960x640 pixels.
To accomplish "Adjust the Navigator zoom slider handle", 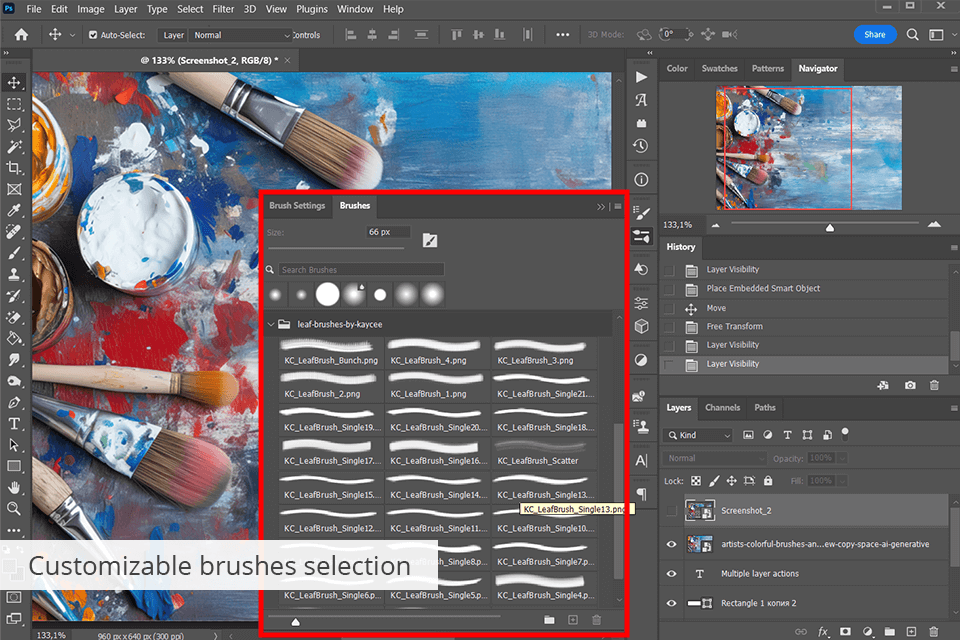I will pos(830,228).
